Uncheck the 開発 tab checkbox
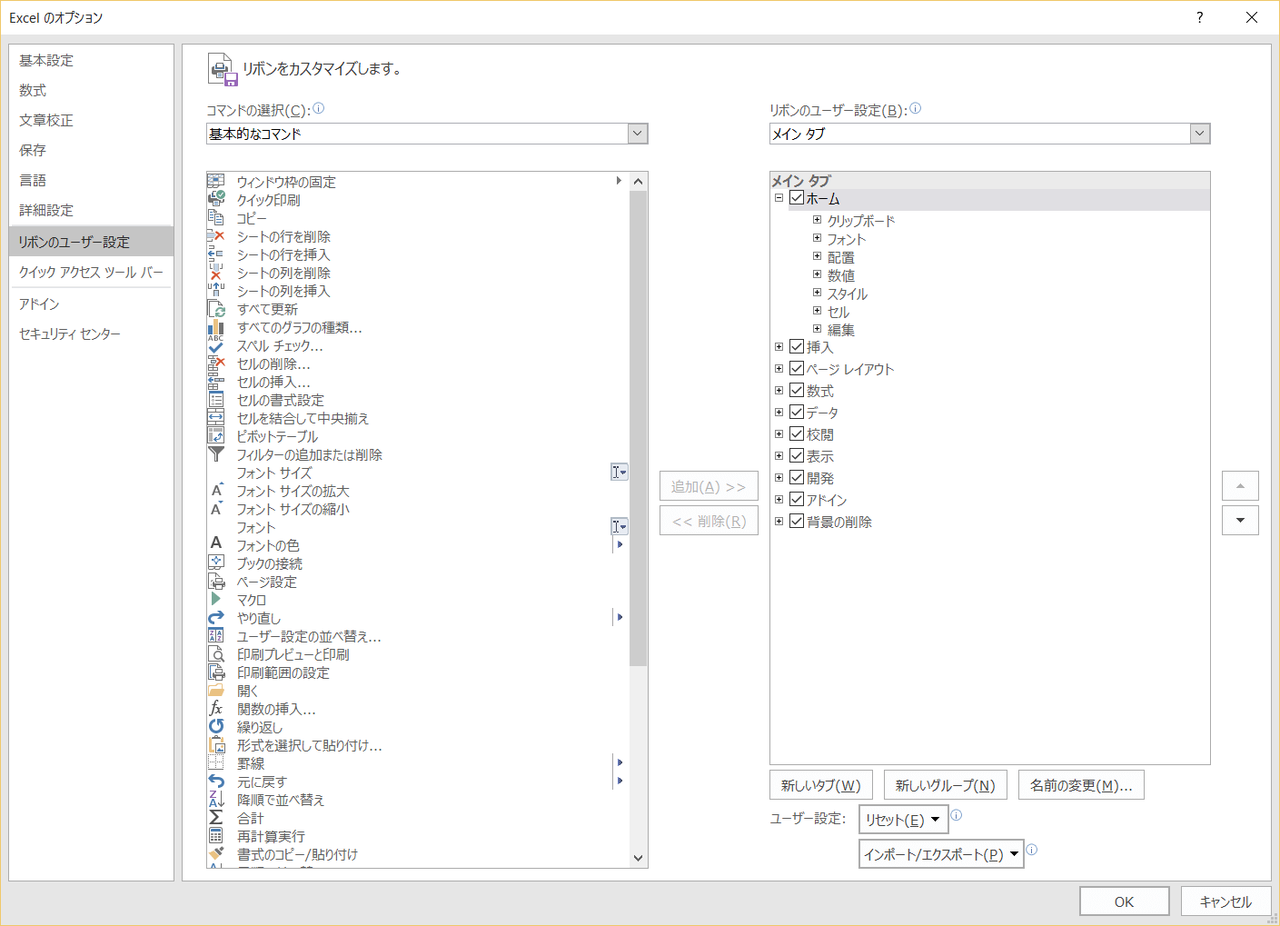The image size is (1280, 926). [796, 478]
